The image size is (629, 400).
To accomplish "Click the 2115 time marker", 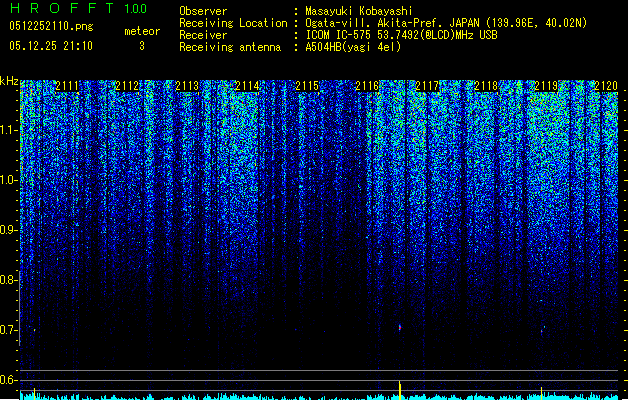I will tap(307, 86).
